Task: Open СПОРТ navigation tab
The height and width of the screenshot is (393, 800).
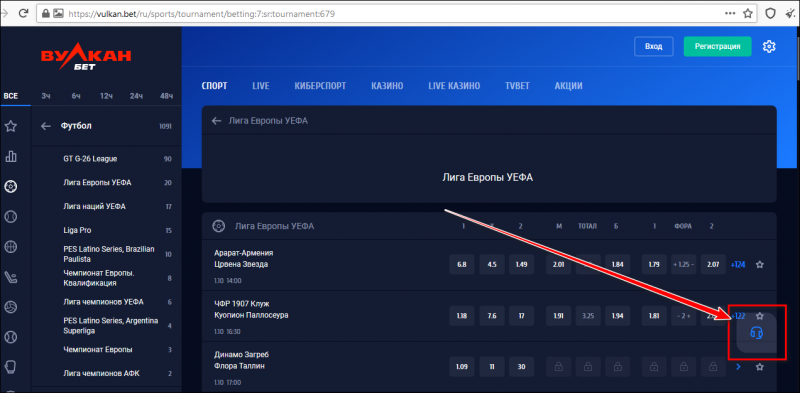Action: coord(214,86)
